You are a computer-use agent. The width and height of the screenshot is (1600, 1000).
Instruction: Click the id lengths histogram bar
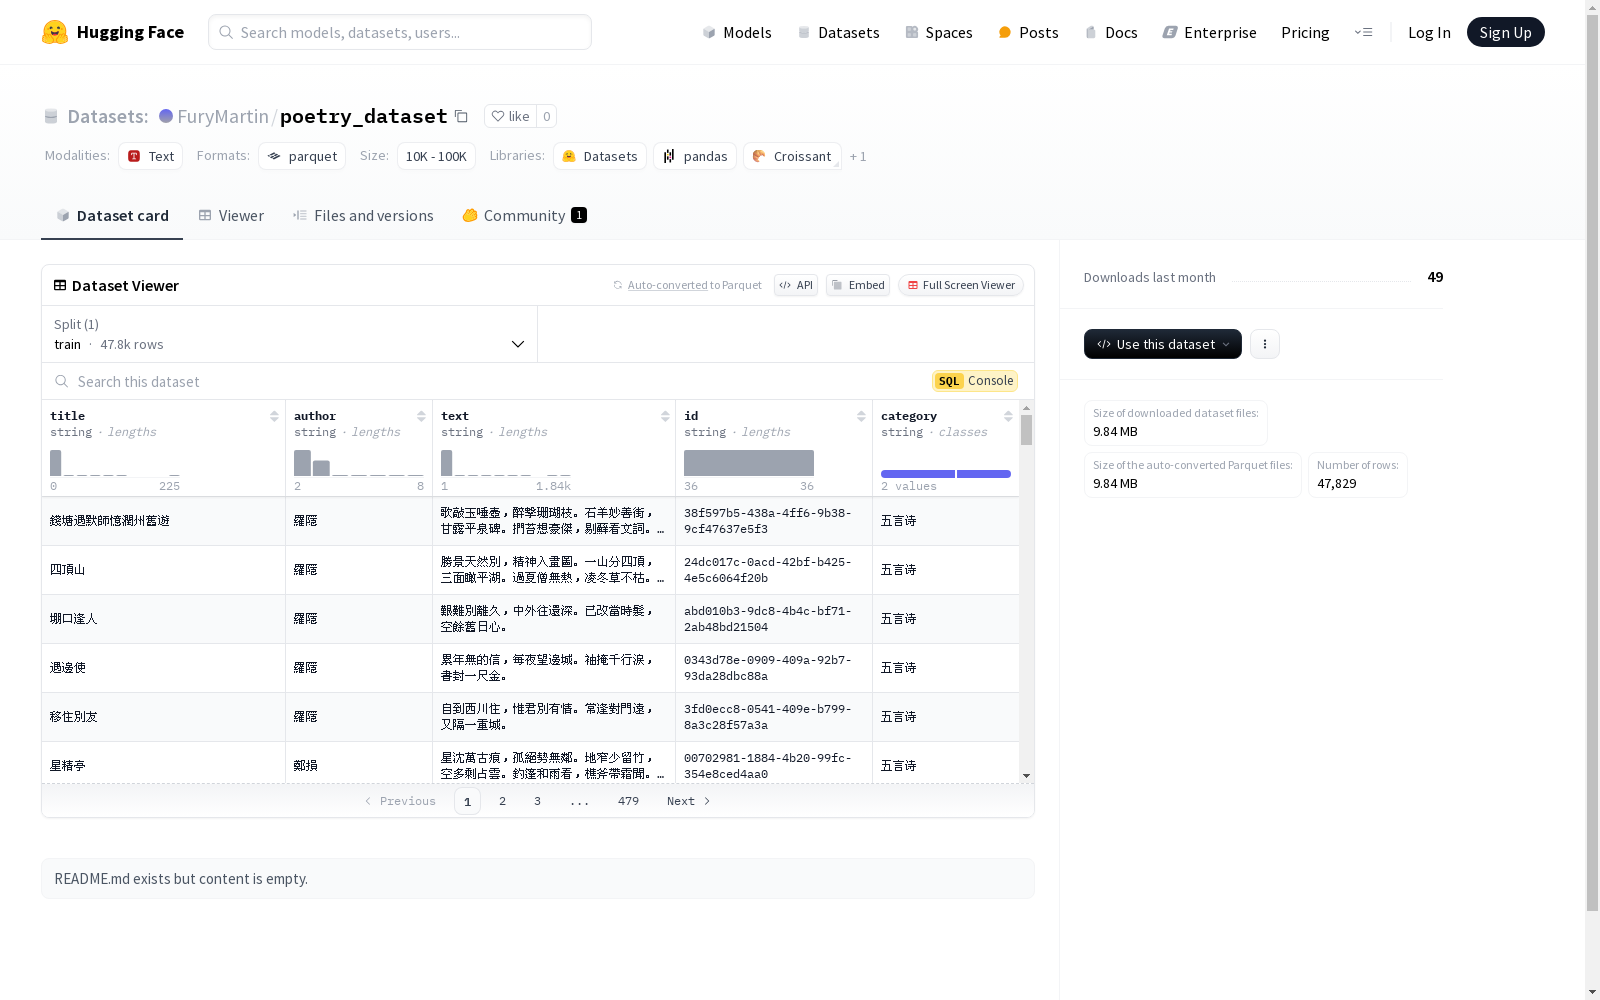749,463
